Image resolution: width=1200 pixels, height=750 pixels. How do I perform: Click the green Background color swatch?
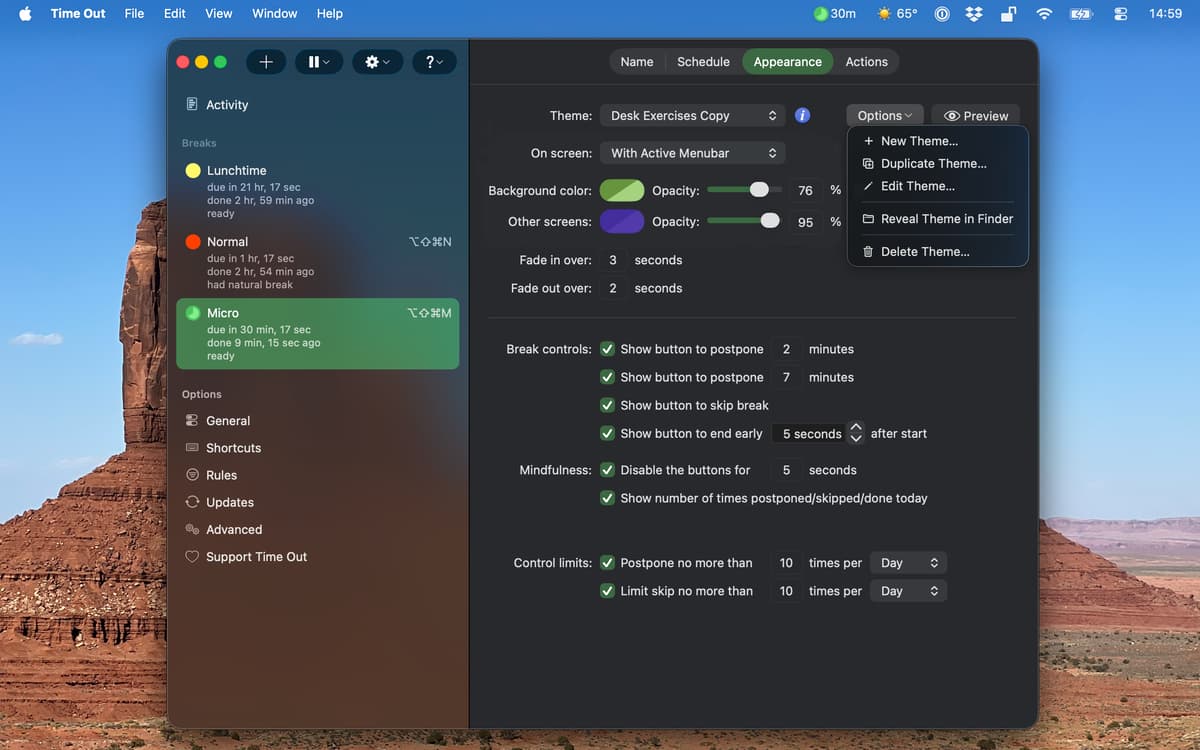pyautogui.click(x=621, y=191)
